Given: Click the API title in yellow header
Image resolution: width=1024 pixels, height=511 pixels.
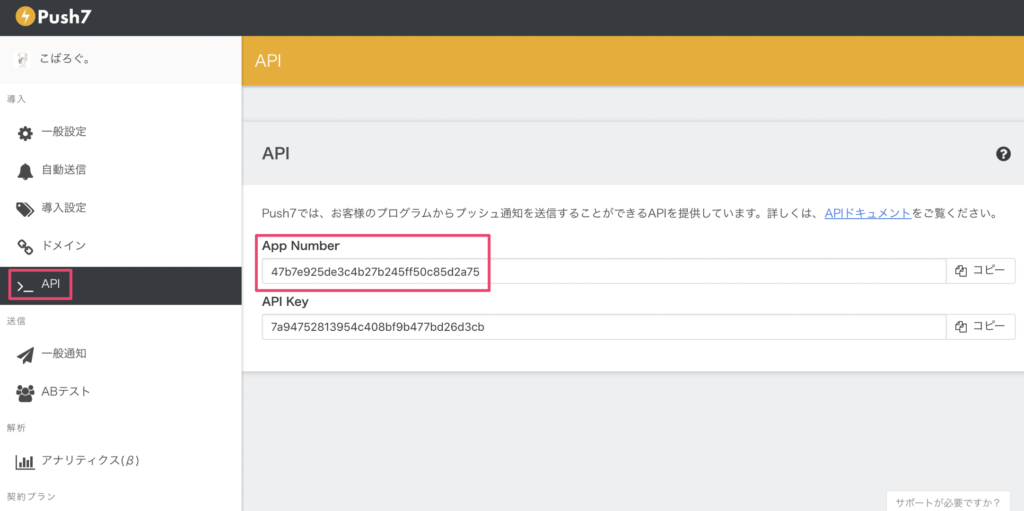Looking at the screenshot, I should pyautogui.click(x=268, y=61).
